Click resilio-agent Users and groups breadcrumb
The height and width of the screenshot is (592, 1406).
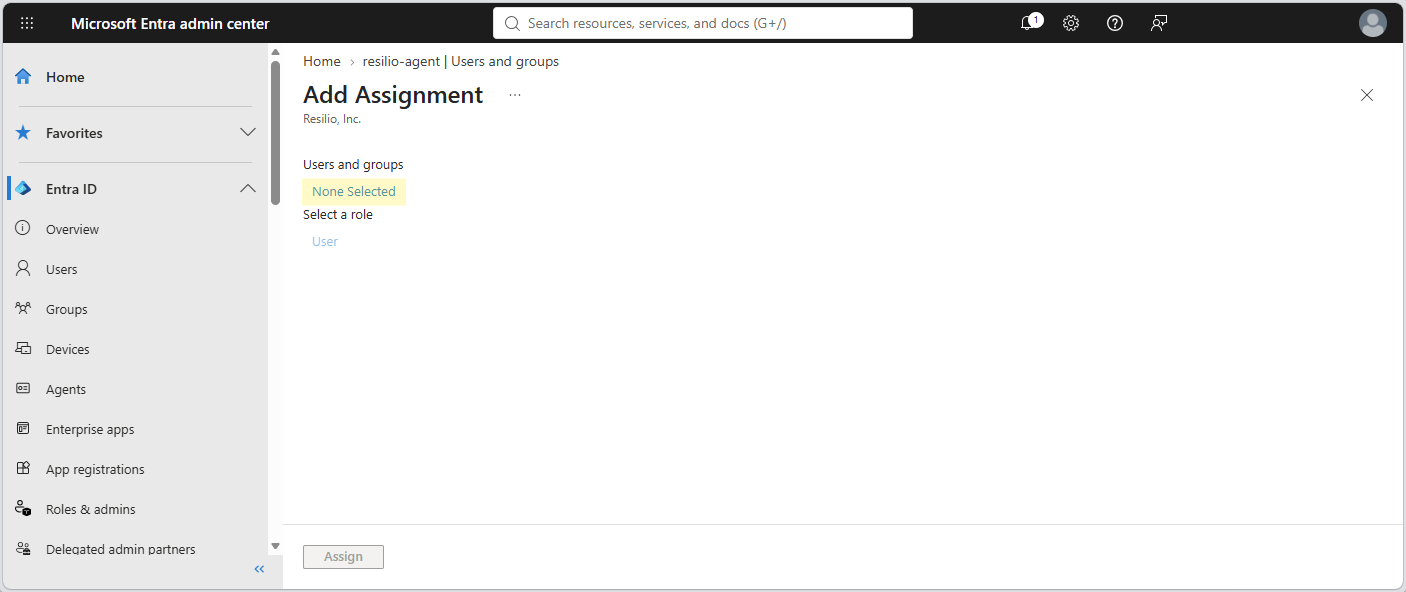coord(461,61)
